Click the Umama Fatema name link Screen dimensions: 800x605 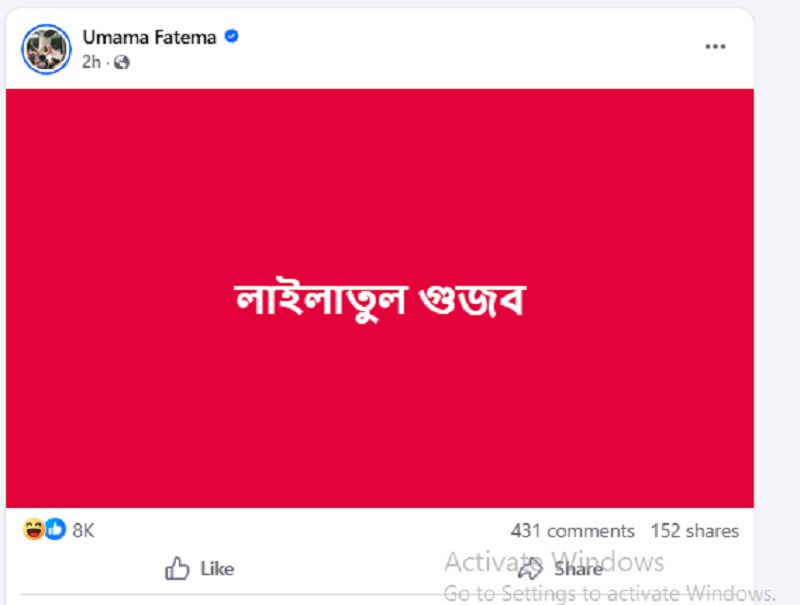pyautogui.click(x=150, y=37)
